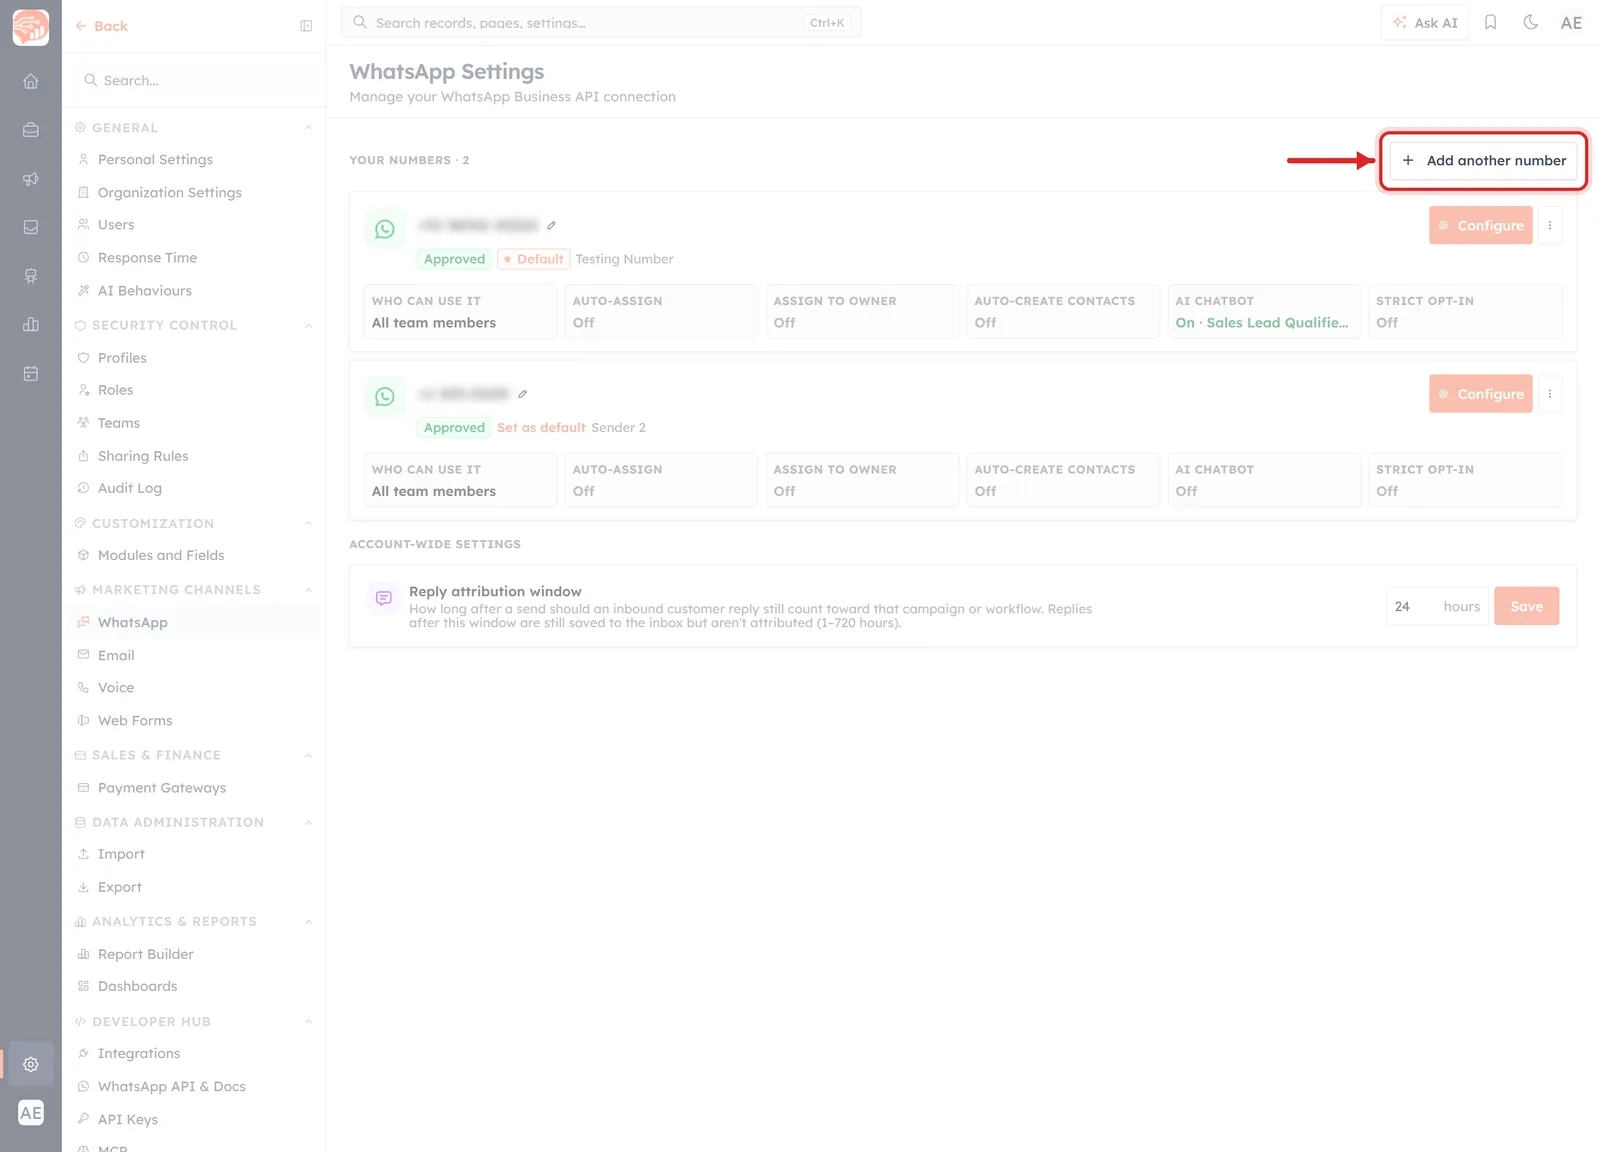Open the three-dot menu for Sender 2

pos(1550,394)
